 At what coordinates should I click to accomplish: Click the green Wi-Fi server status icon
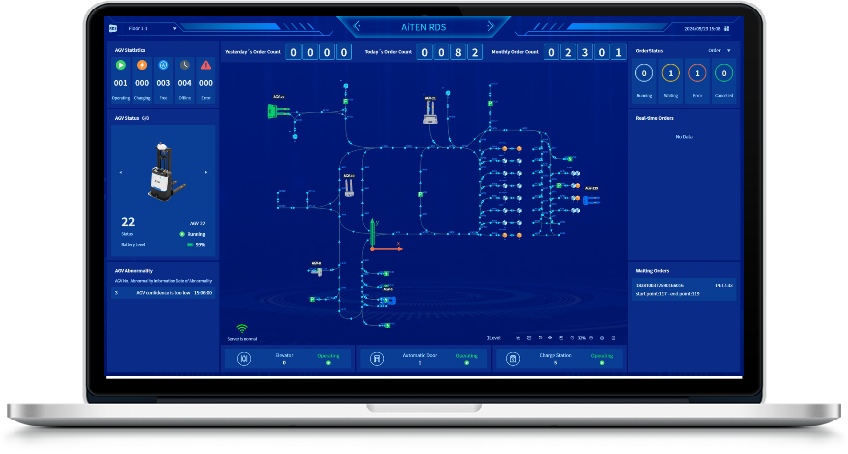[241, 329]
